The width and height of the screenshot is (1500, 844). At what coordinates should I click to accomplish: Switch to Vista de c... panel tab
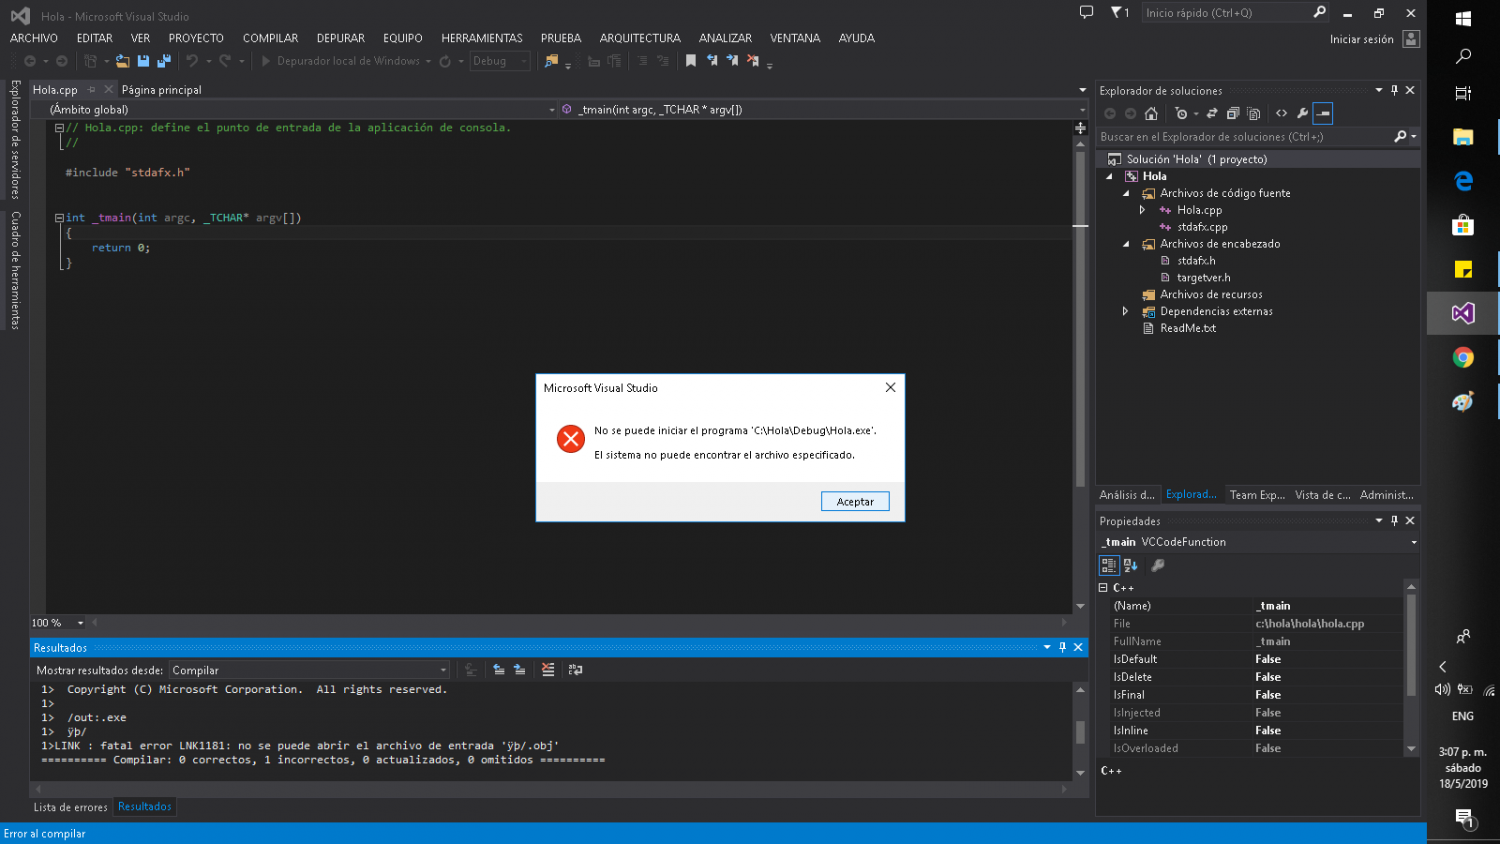pos(1322,495)
